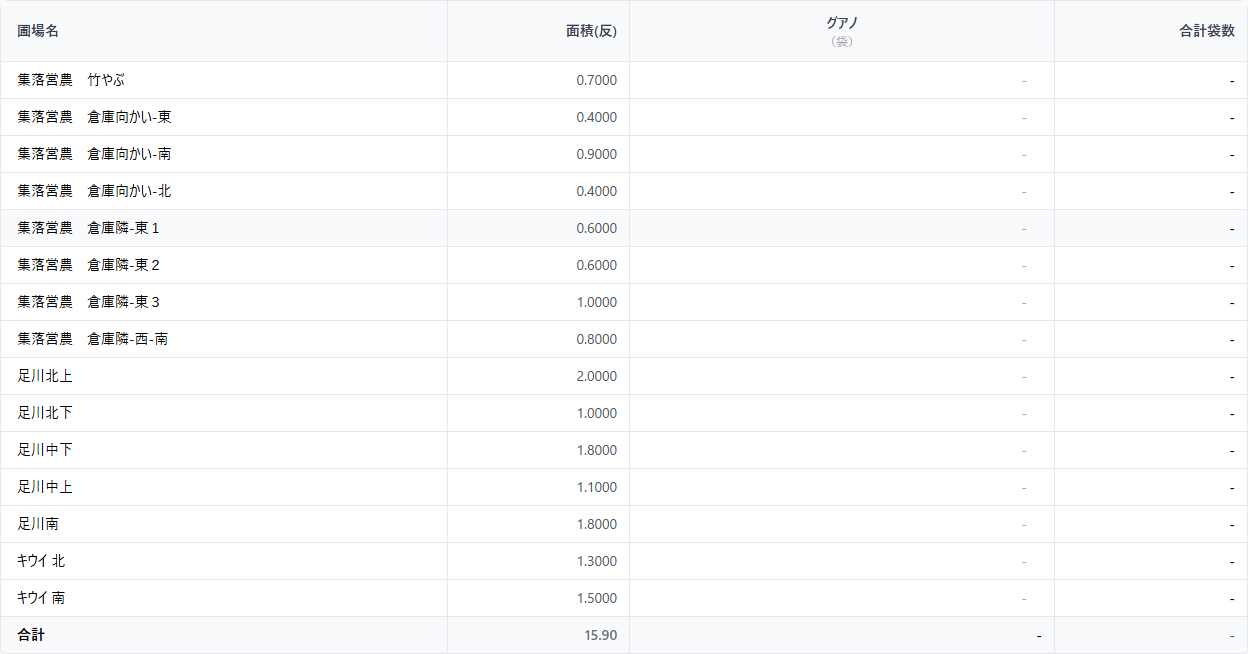The width and height of the screenshot is (1248, 654).
Task: Select the 足川中下 field name
Action: point(45,450)
